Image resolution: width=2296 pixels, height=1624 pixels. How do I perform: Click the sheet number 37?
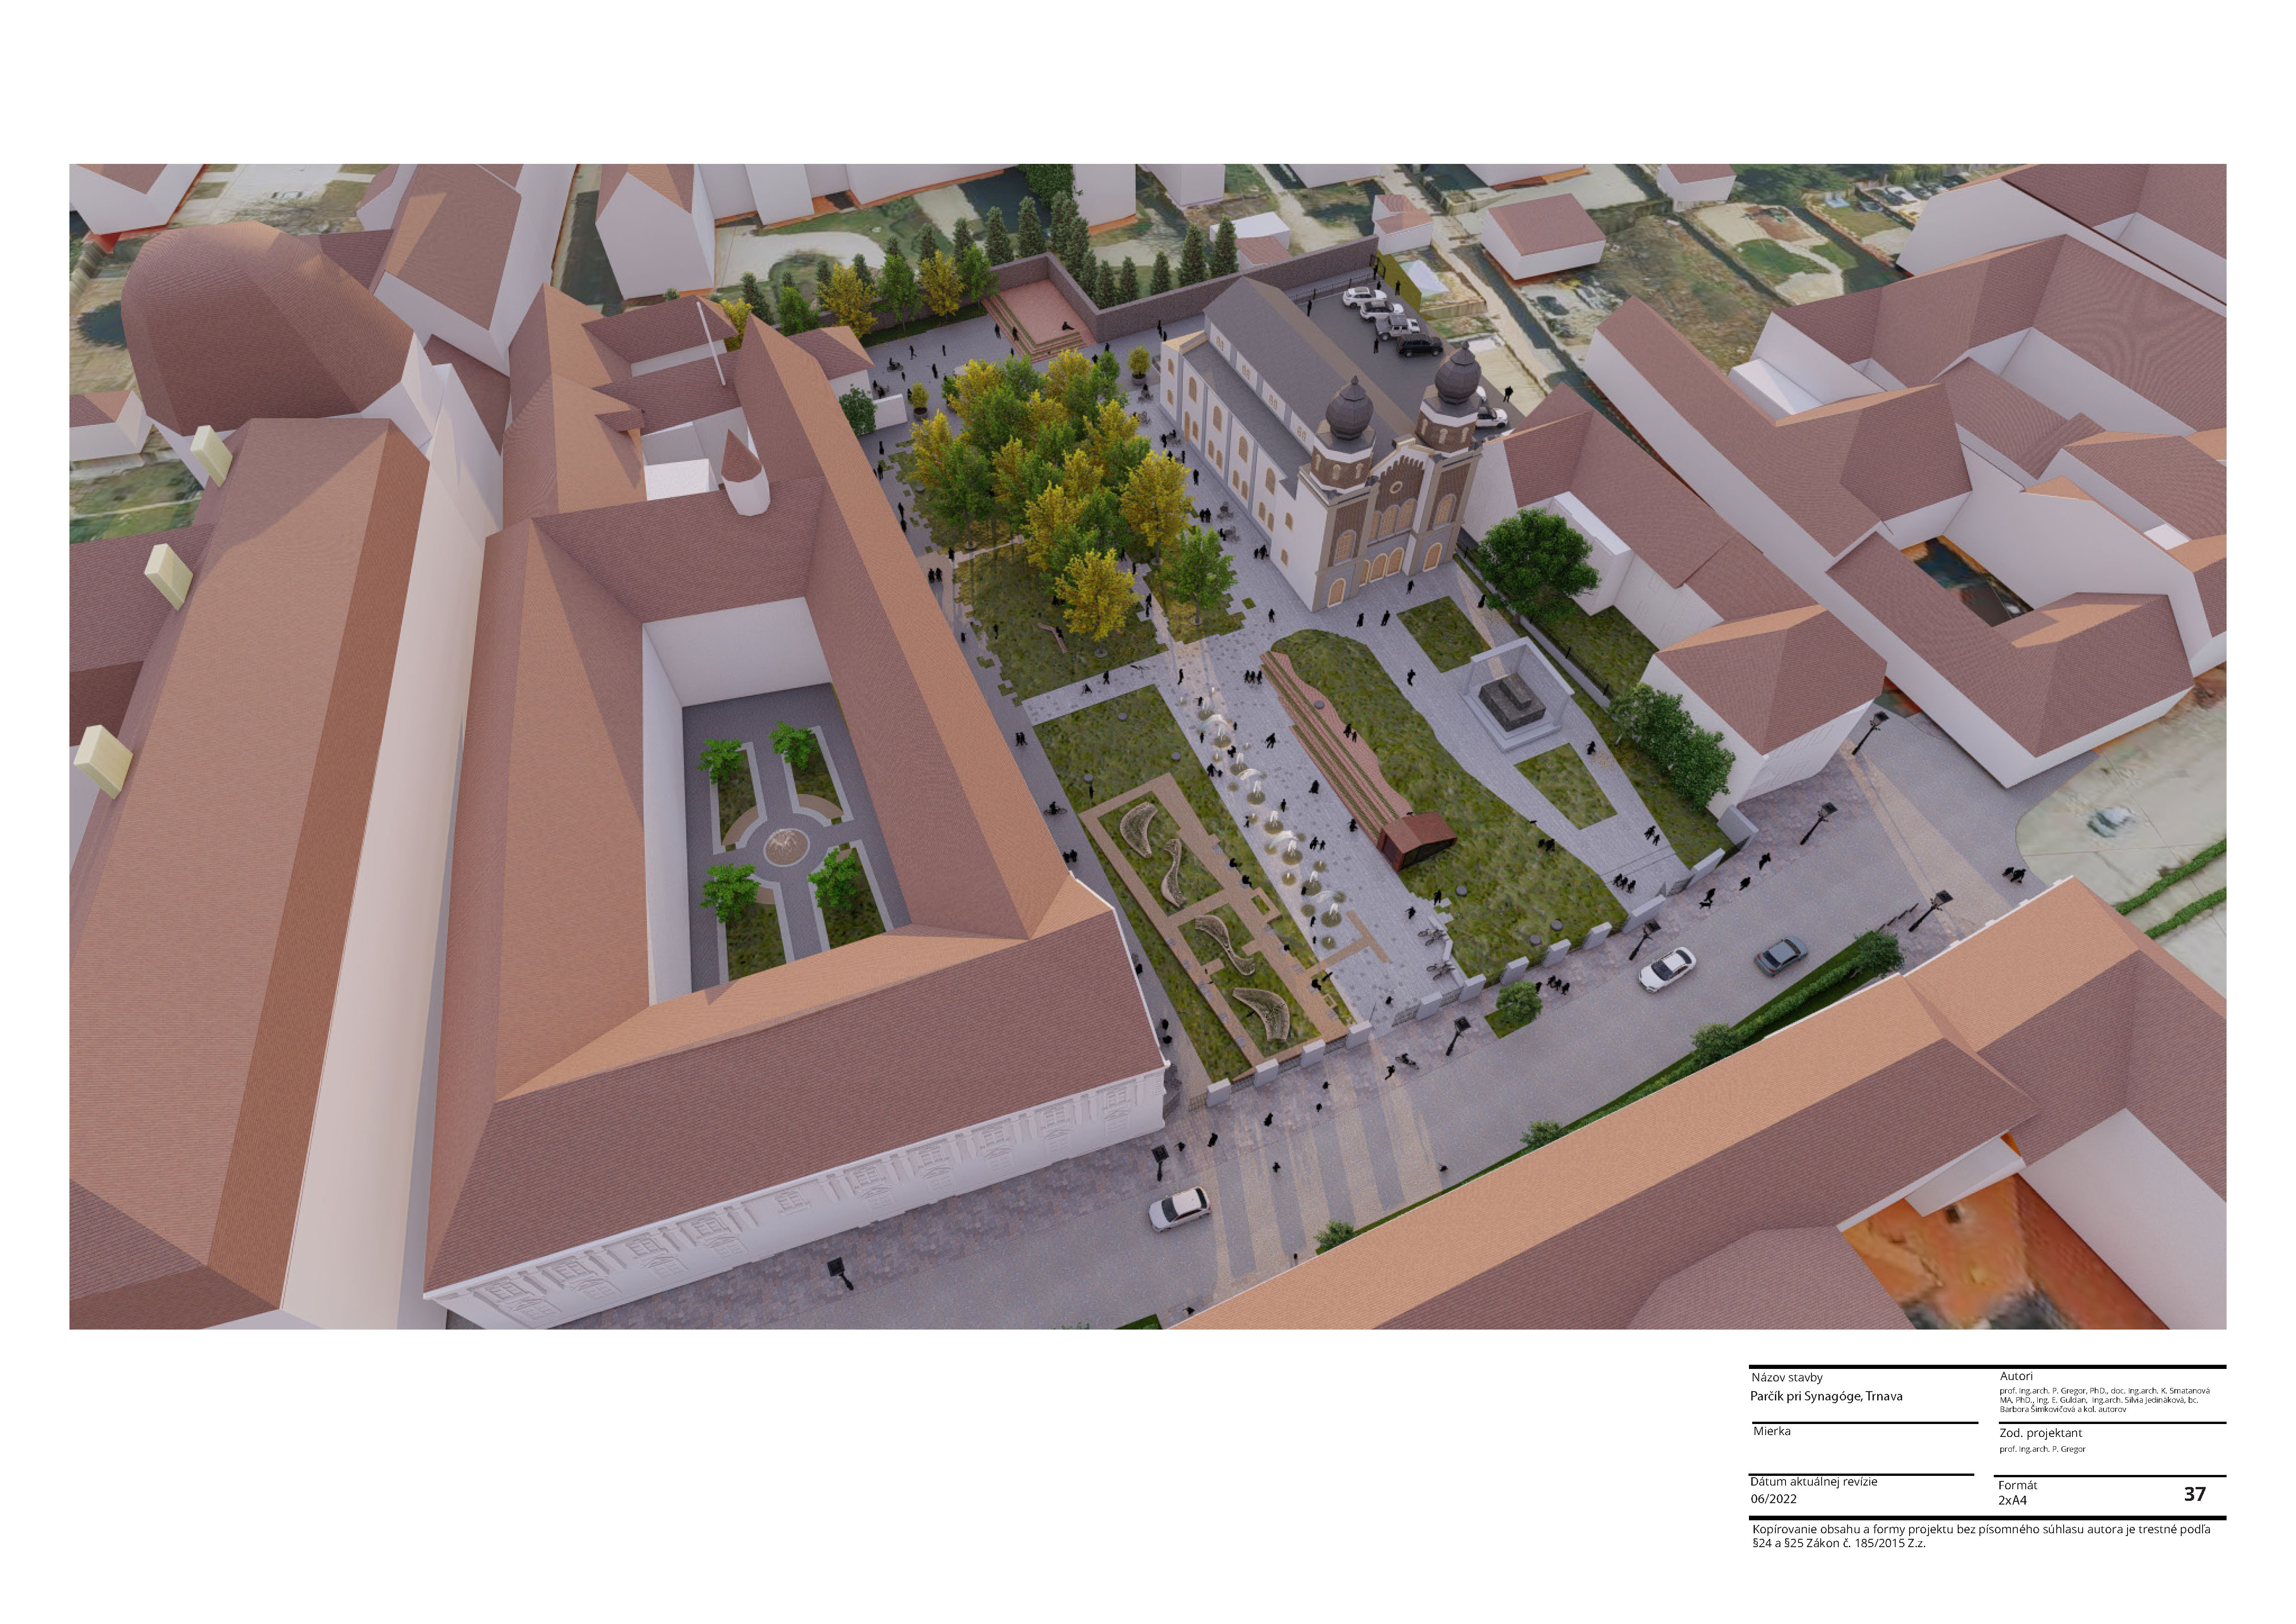click(x=2194, y=1494)
